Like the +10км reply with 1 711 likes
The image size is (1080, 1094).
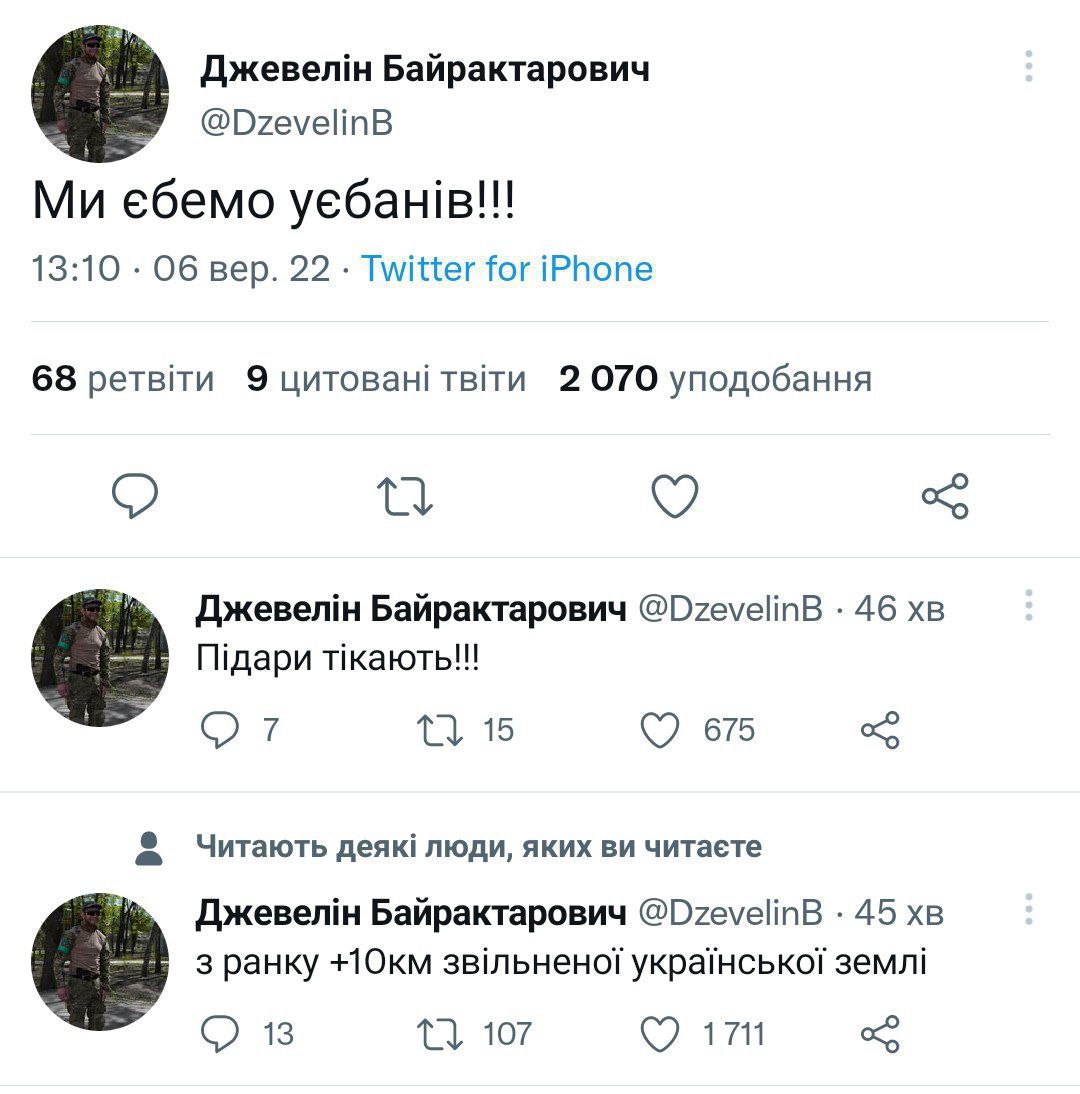coord(660,1034)
